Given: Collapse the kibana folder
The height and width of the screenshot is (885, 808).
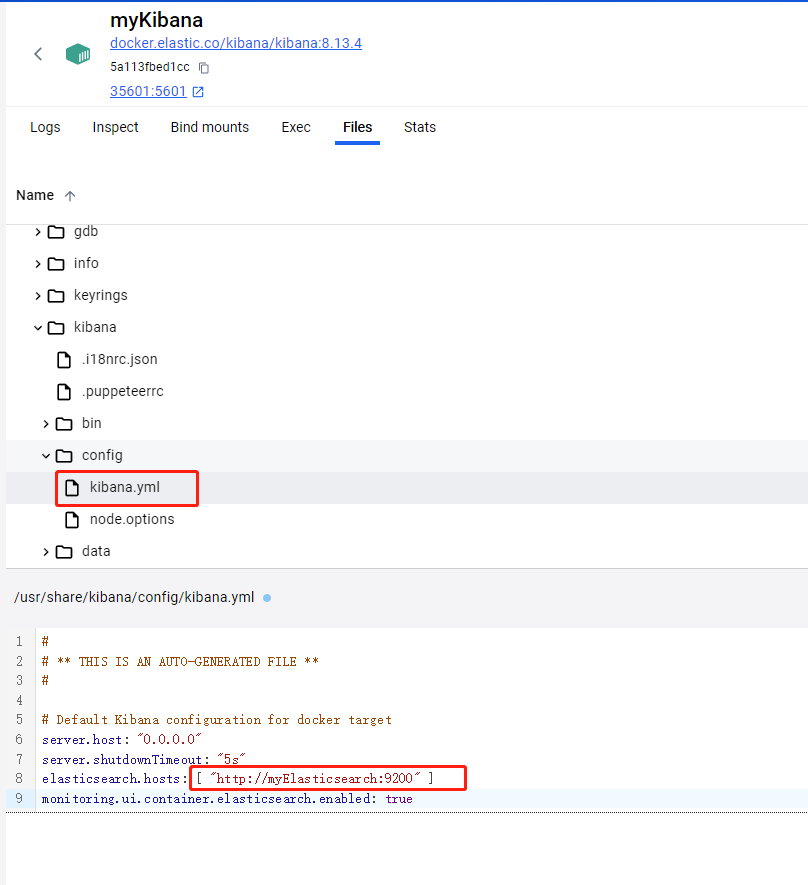Looking at the screenshot, I should tap(38, 328).
